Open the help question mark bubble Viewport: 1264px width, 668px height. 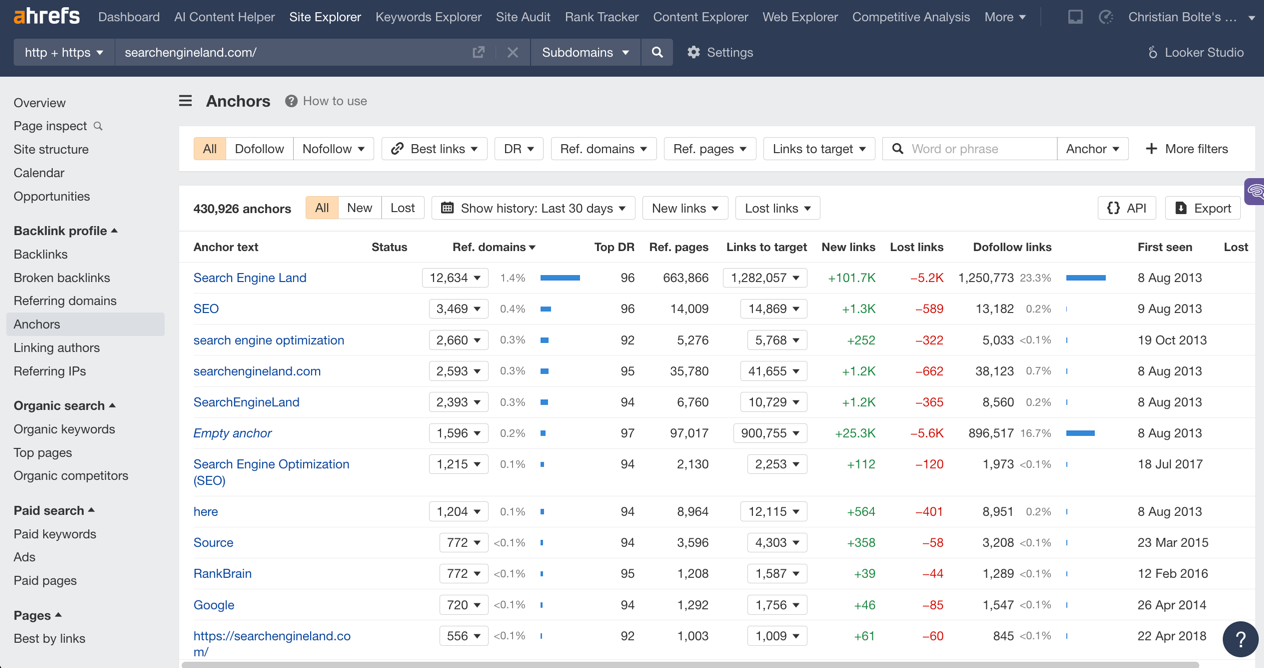pos(1240,638)
